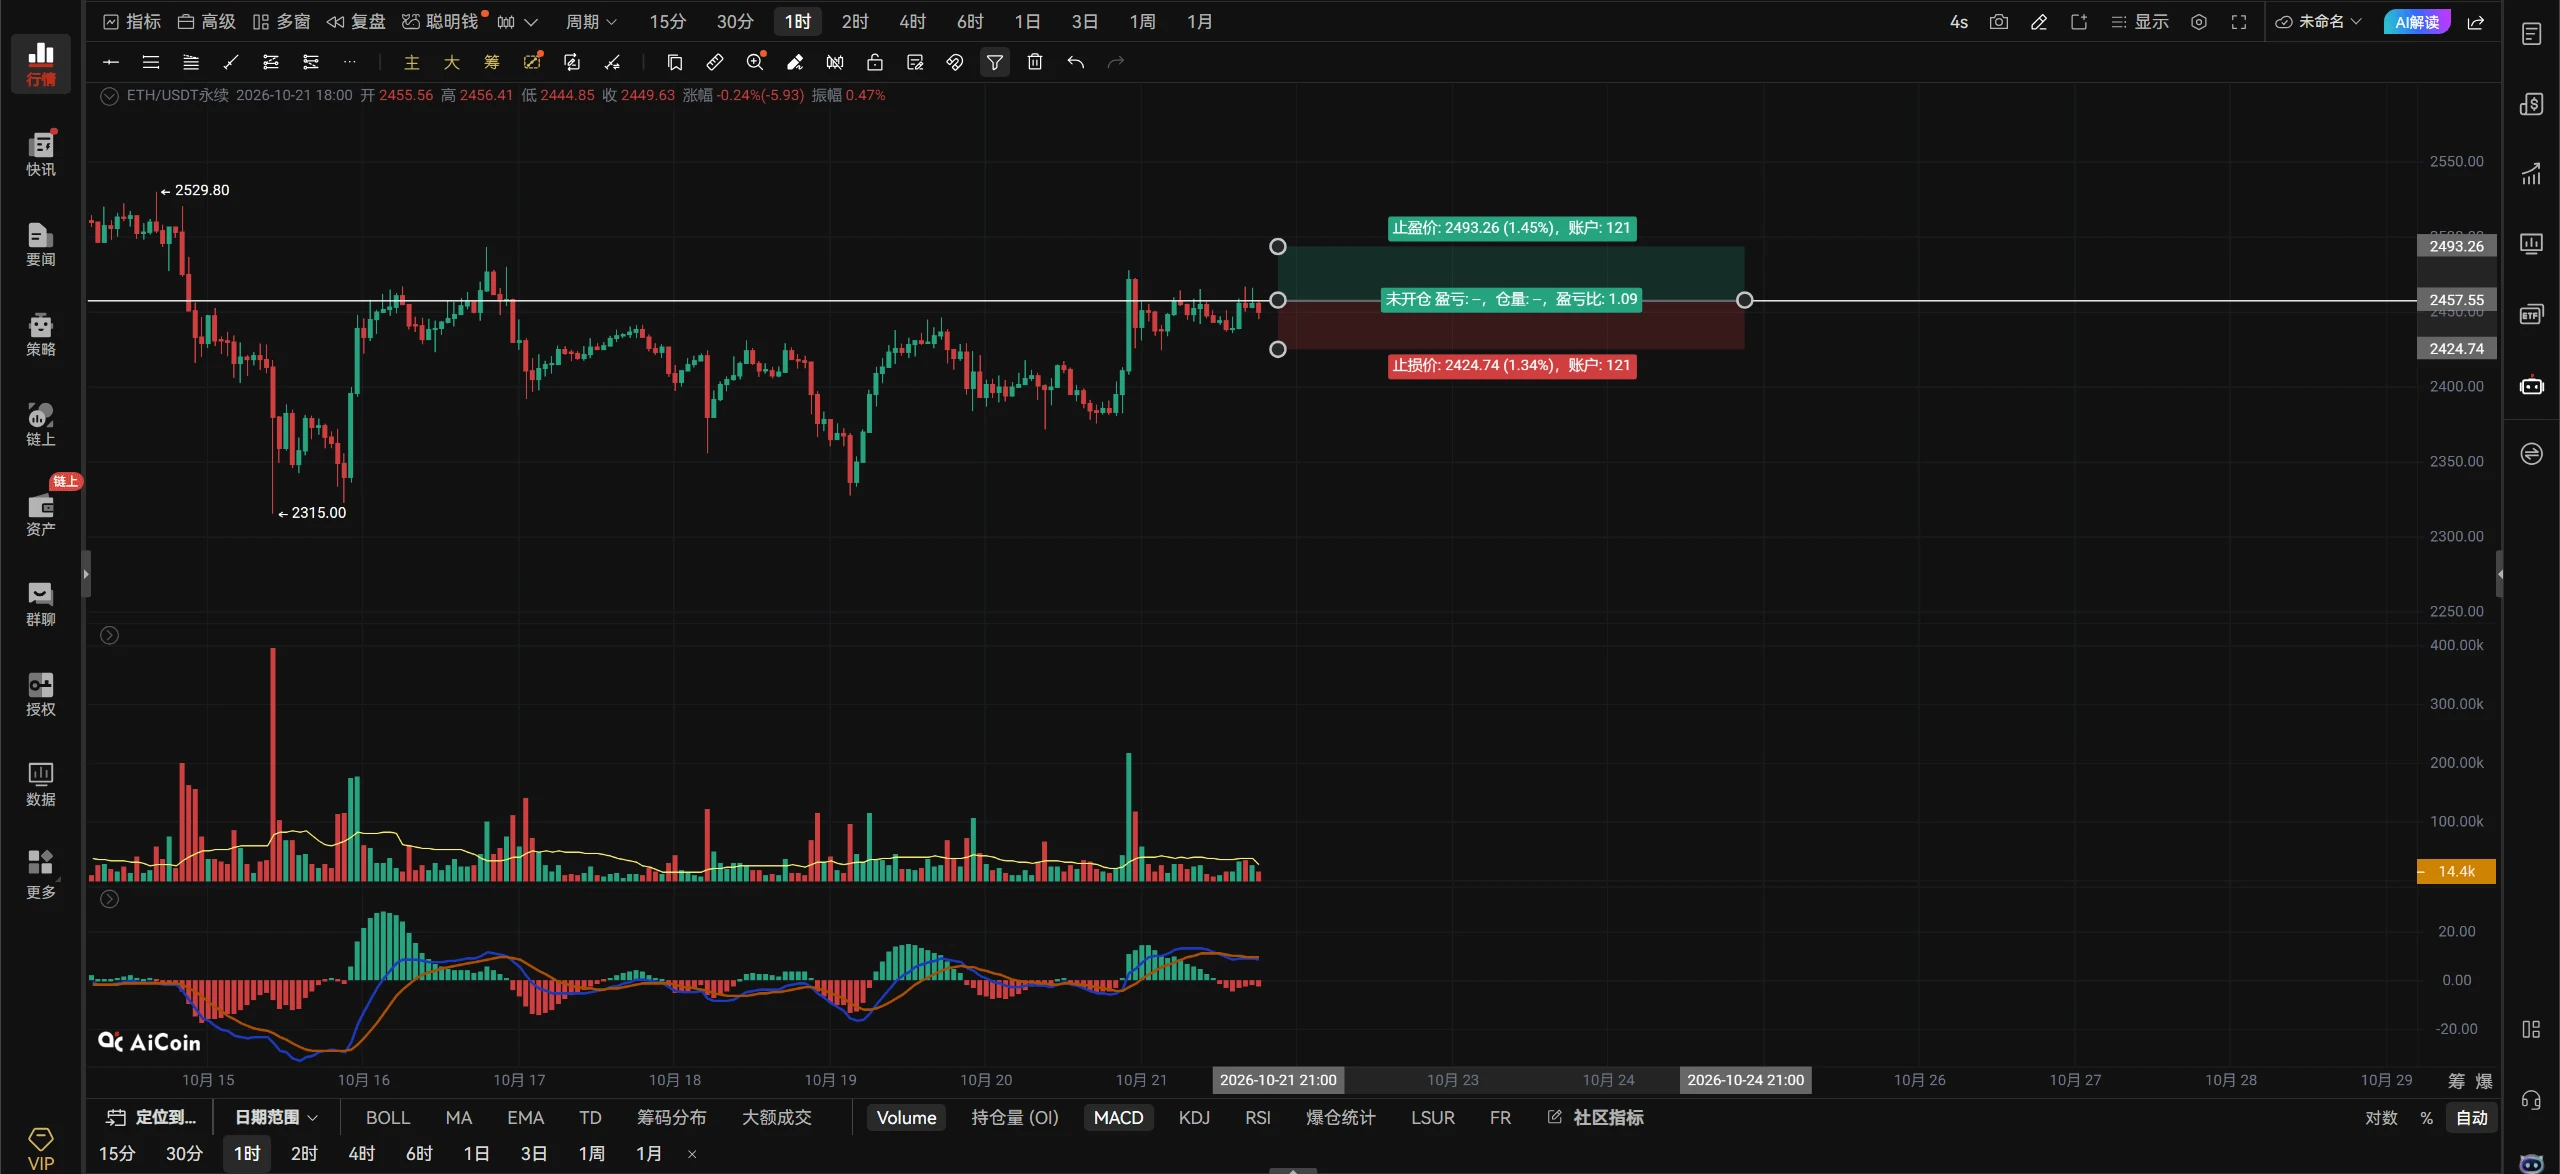Toggle the MACD indicator
This screenshot has height=1174, width=2560.
1118,1118
